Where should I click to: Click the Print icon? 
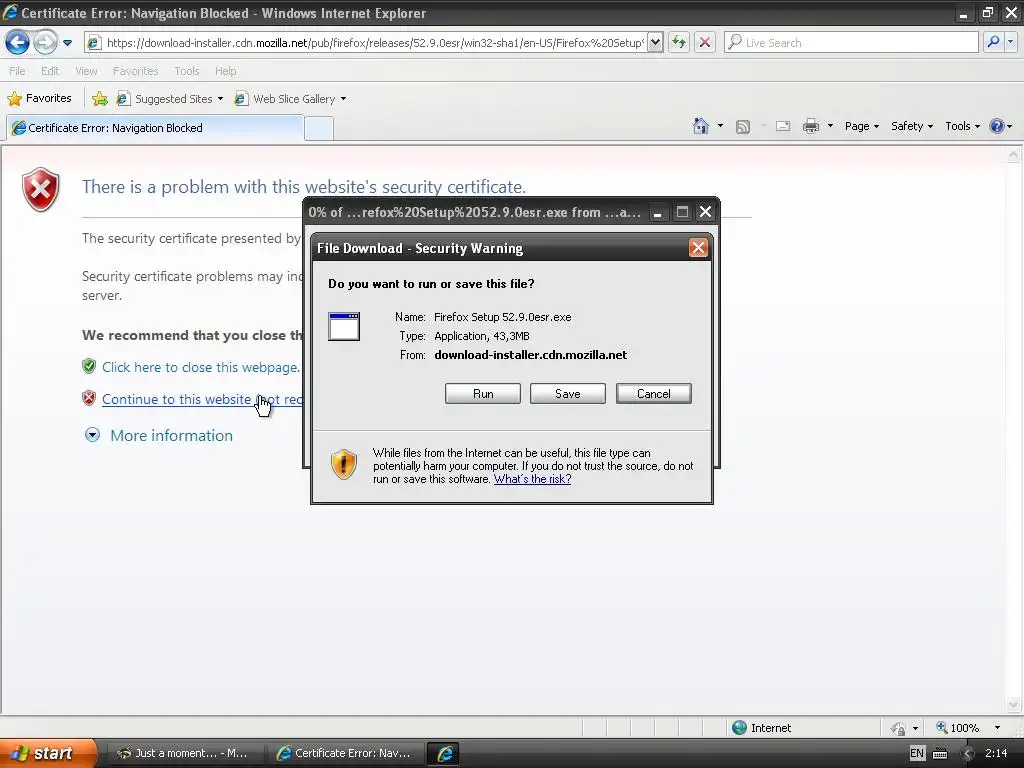tap(810, 126)
